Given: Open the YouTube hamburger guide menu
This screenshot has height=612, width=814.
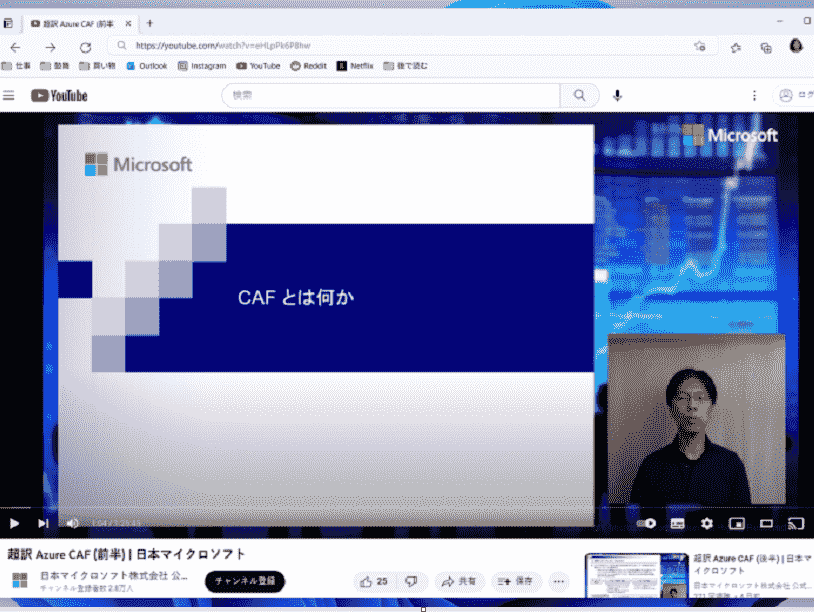Looking at the screenshot, I should click(9, 96).
